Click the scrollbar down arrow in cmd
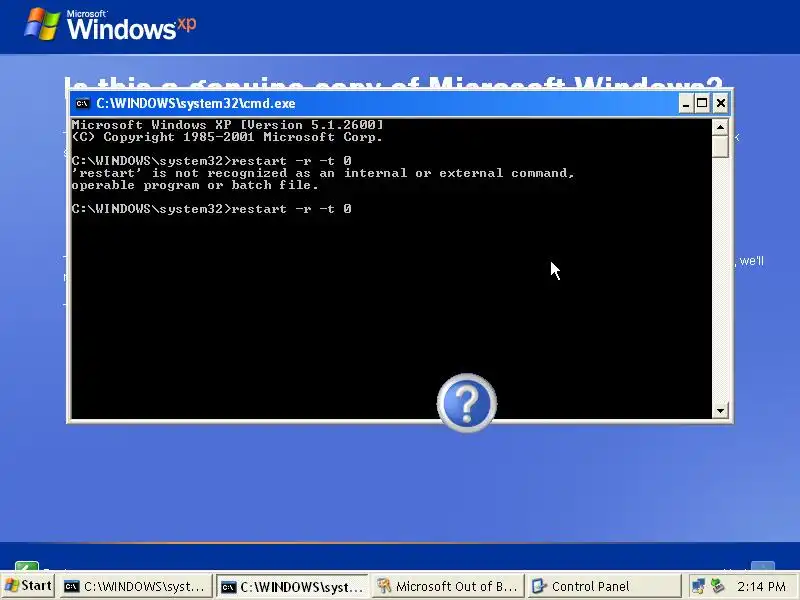The height and width of the screenshot is (600, 800). (x=720, y=410)
